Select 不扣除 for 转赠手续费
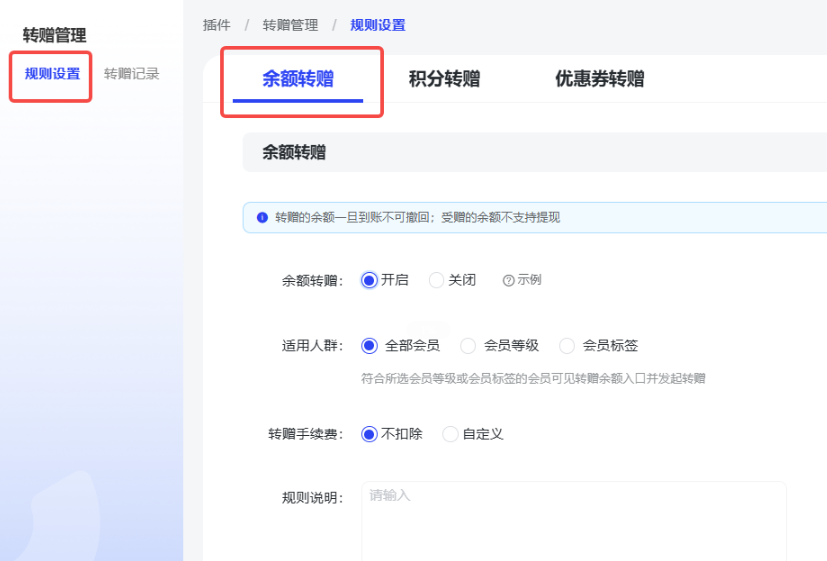Image resolution: width=827 pixels, height=561 pixels. 369,434
